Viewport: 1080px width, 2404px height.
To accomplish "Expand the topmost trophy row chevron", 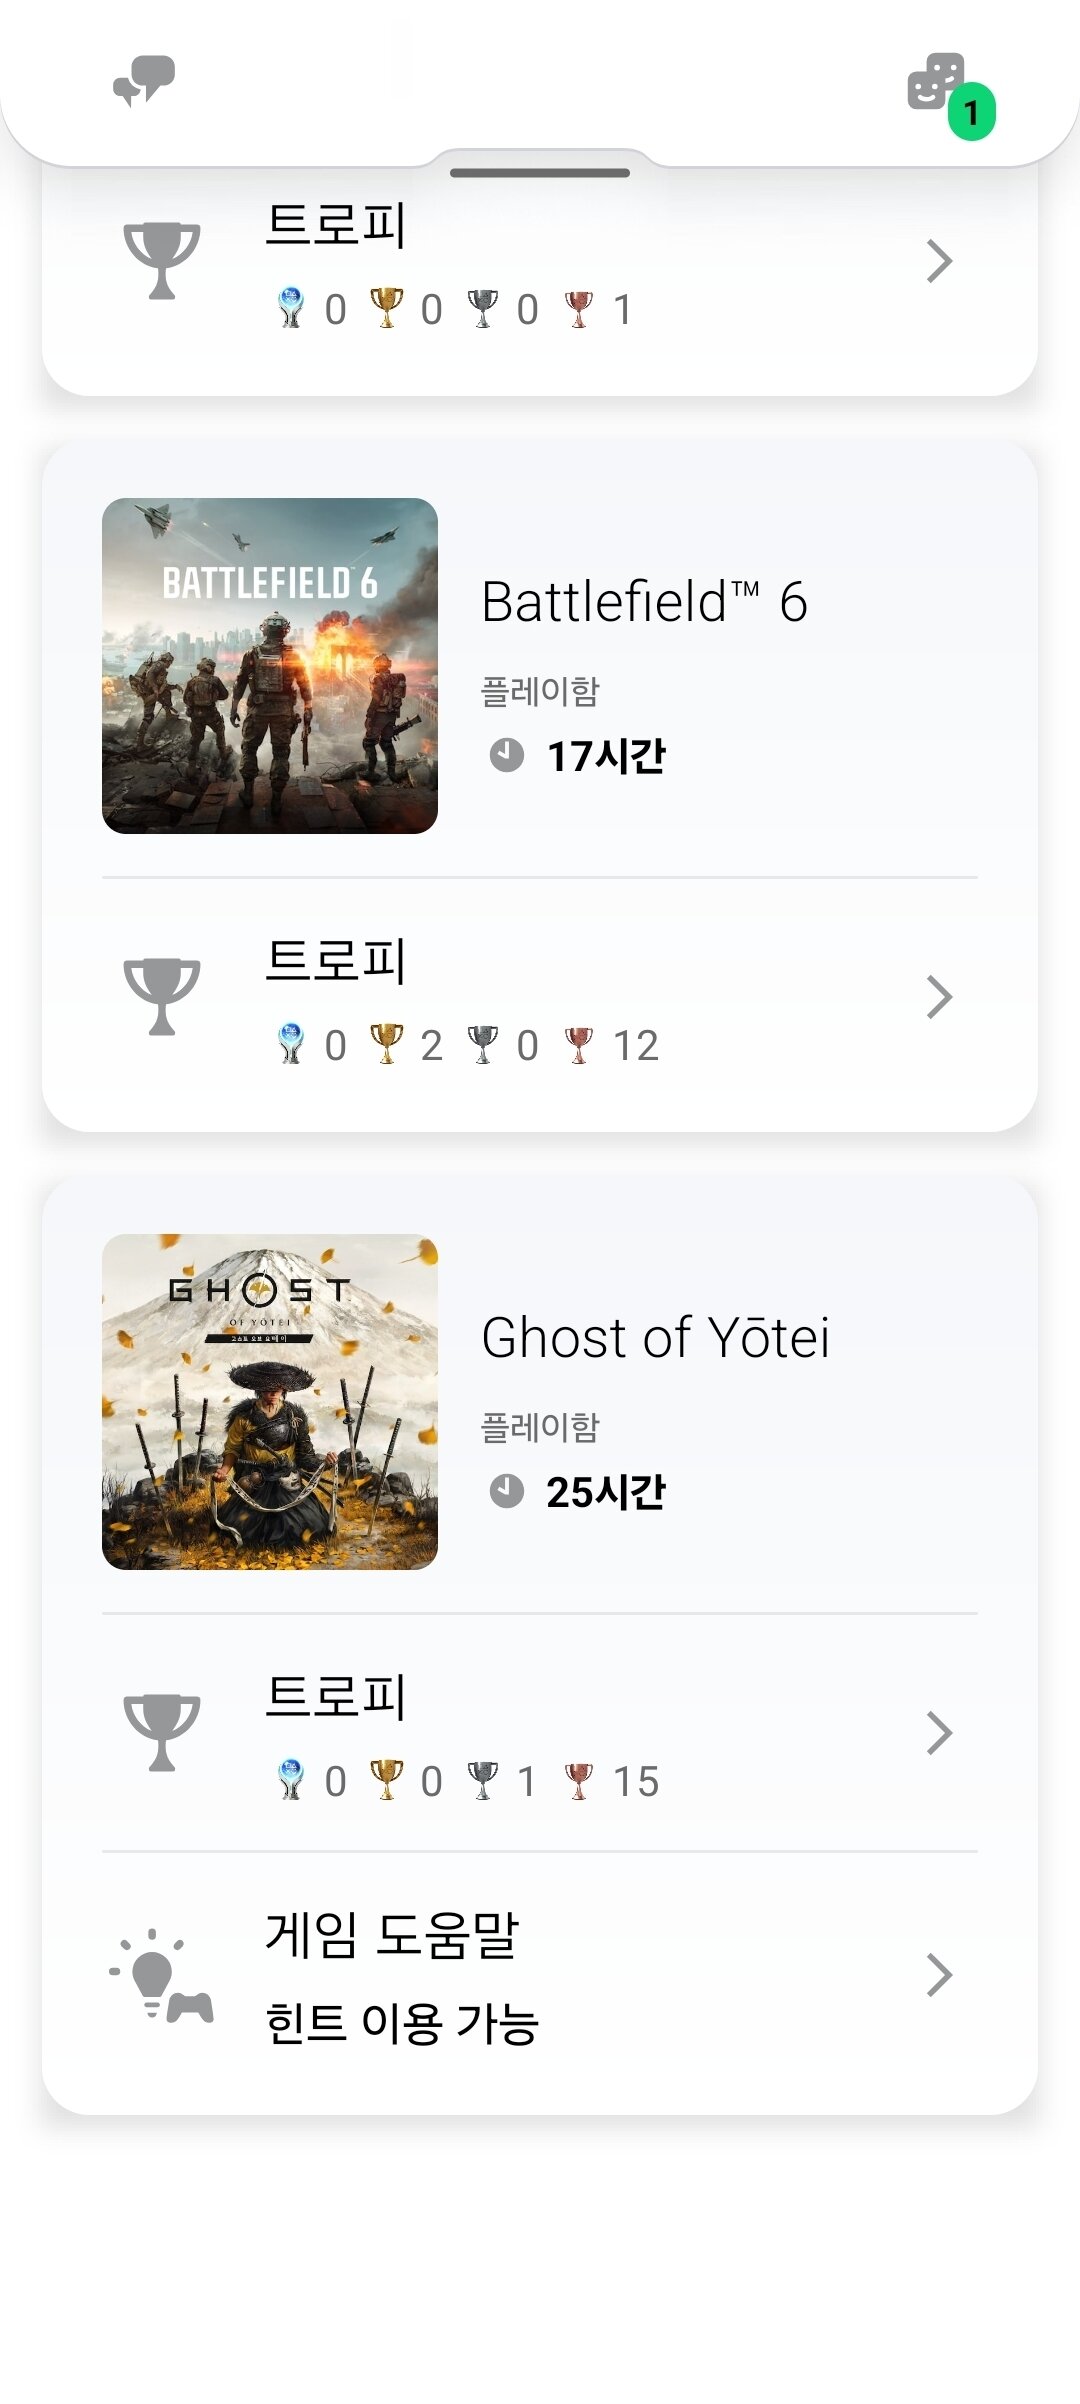I will point(939,261).
